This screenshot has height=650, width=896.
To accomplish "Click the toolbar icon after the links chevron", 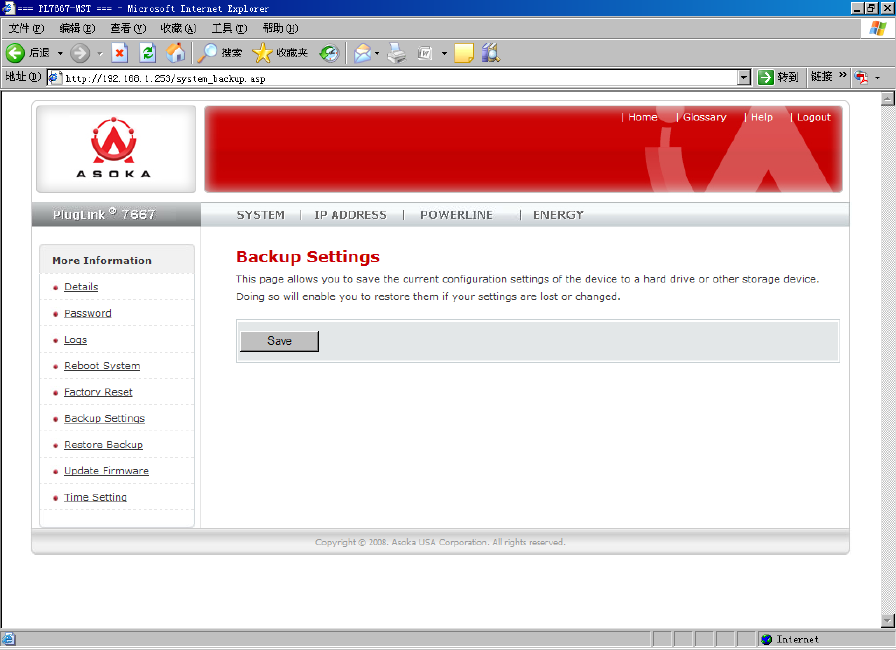I will [x=861, y=77].
